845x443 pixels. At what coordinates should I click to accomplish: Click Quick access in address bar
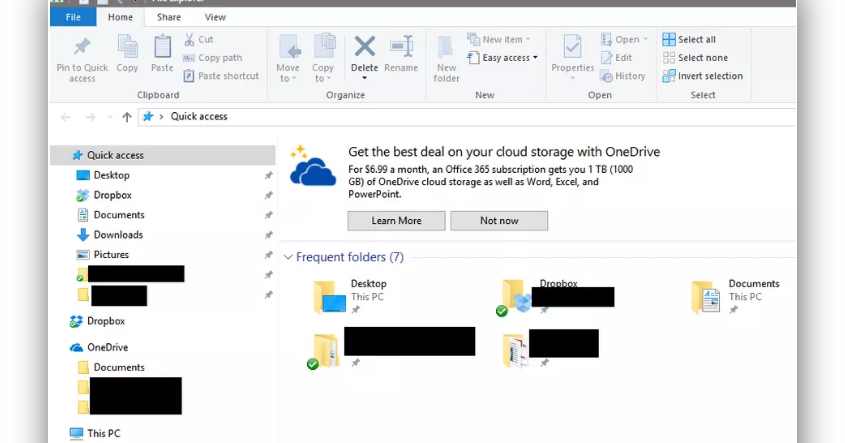point(199,116)
